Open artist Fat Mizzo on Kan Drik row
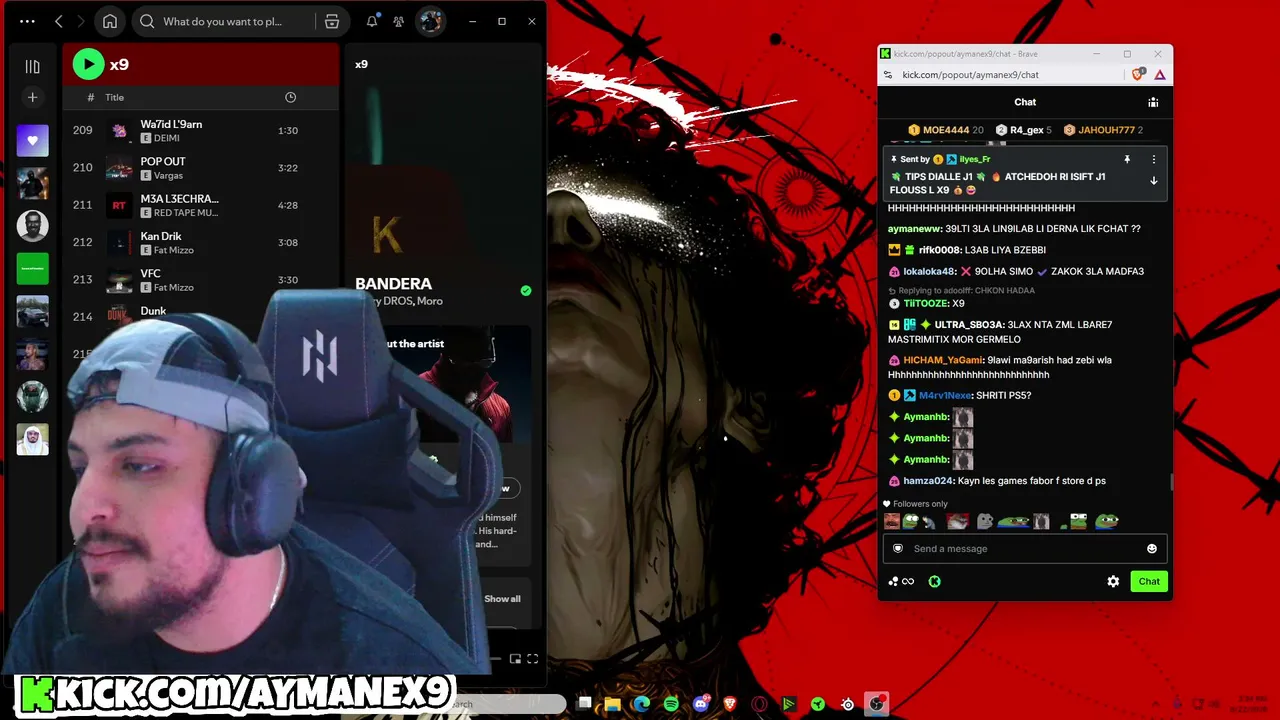1280x720 pixels. pyautogui.click(x=173, y=250)
